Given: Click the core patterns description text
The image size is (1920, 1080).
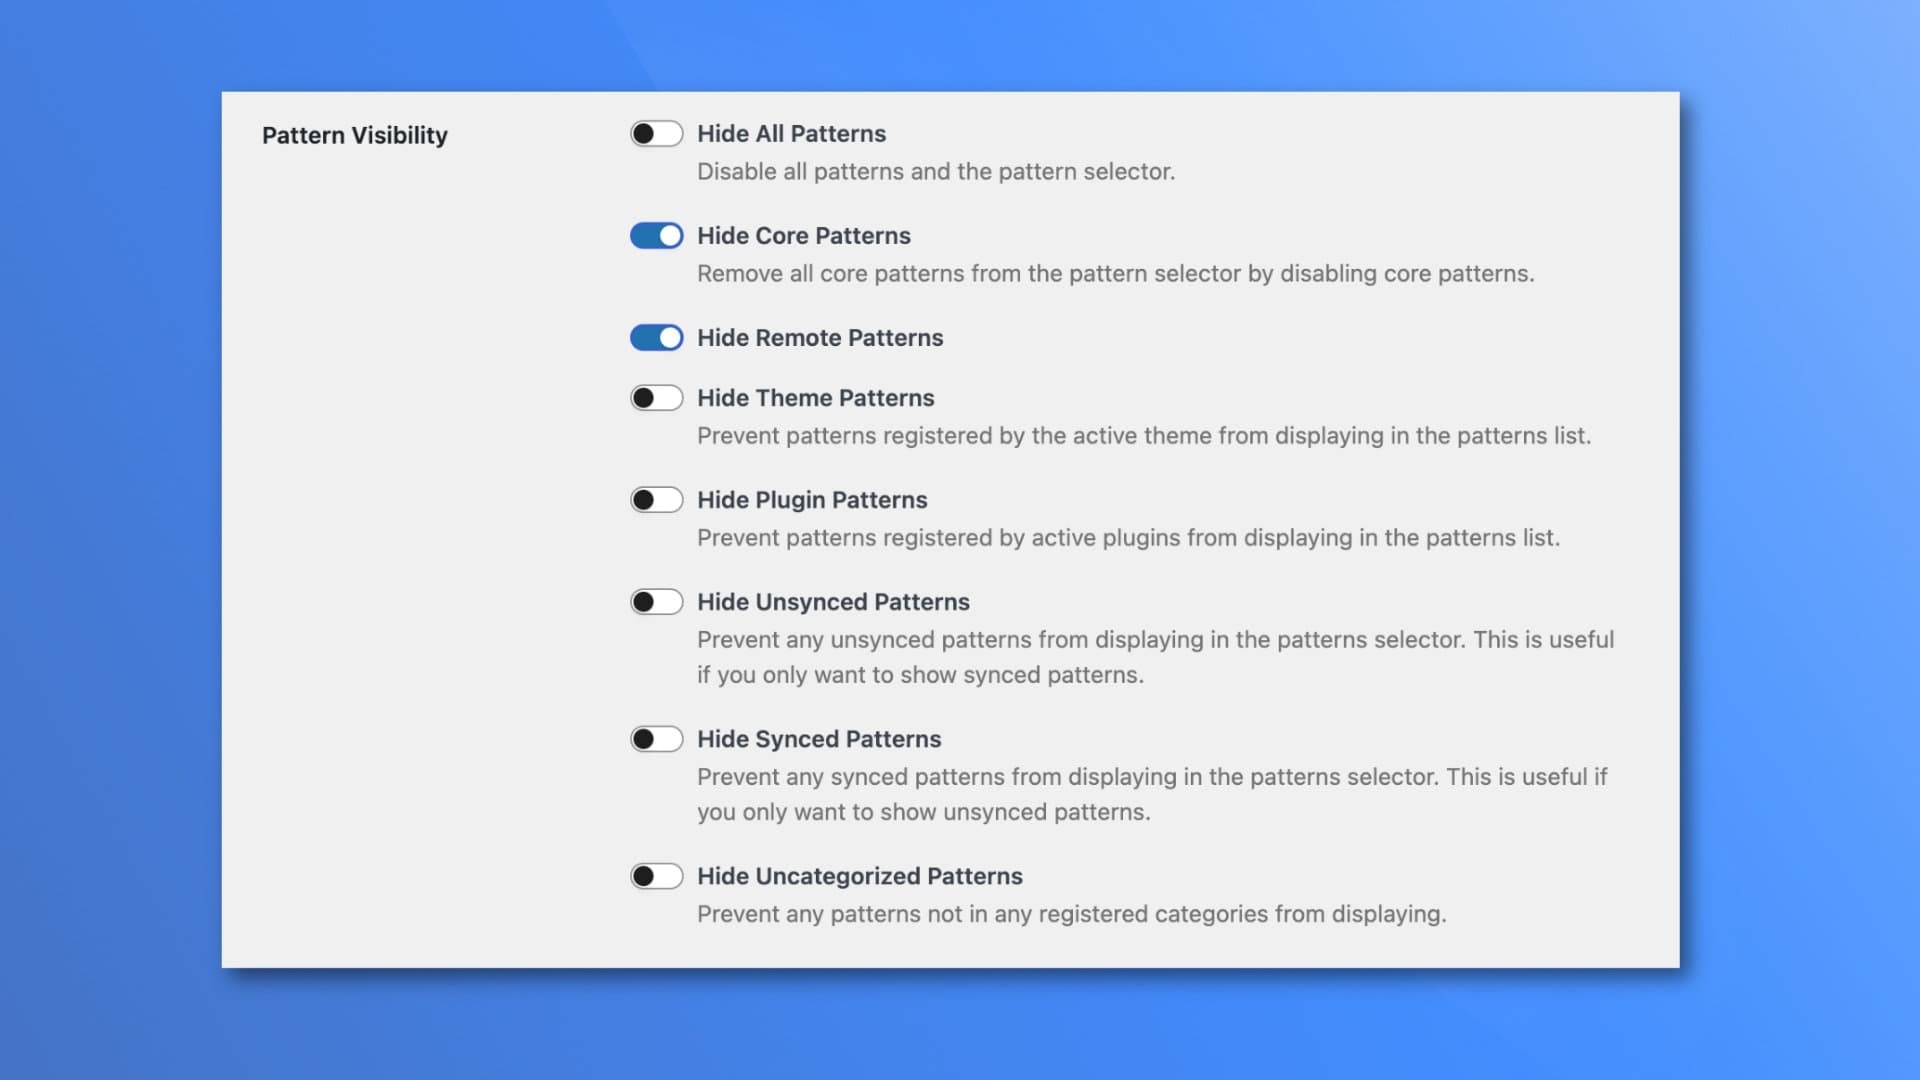Looking at the screenshot, I should click(1113, 273).
